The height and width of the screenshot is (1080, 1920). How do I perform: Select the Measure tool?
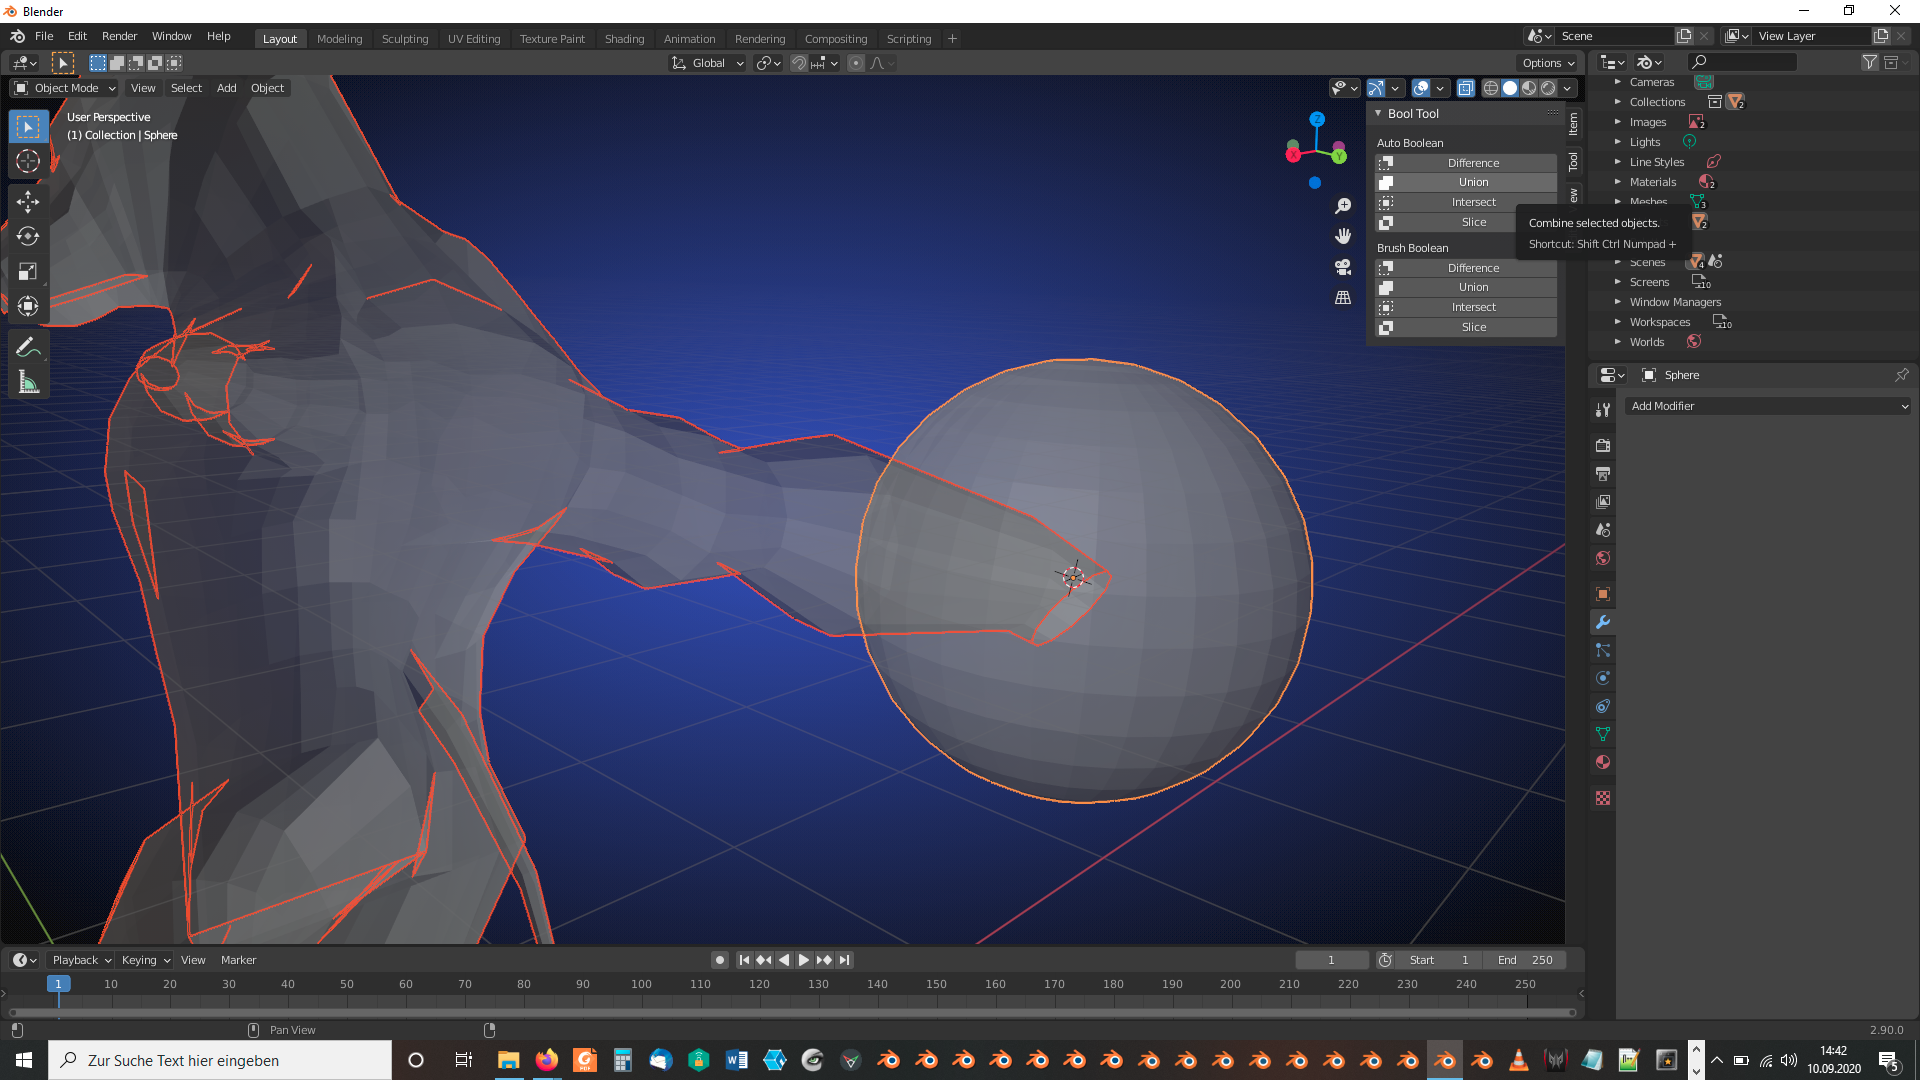[28, 381]
